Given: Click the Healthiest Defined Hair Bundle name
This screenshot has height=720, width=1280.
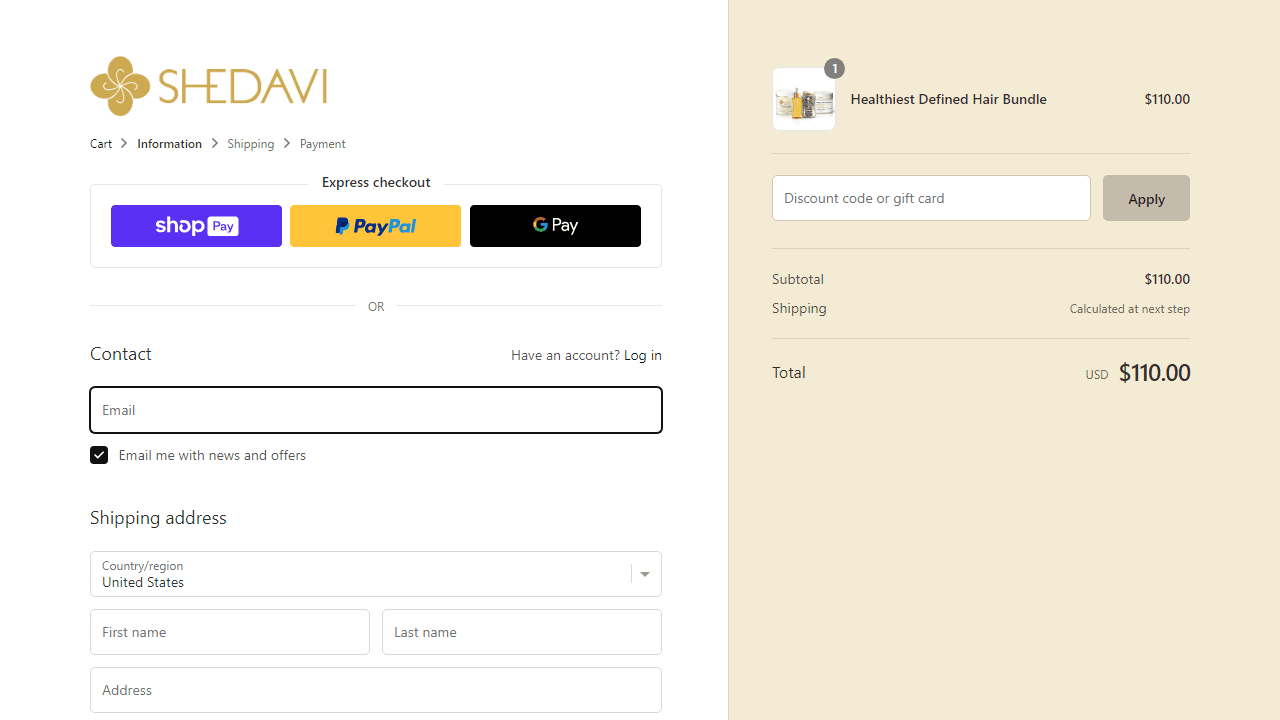Looking at the screenshot, I should [948, 99].
